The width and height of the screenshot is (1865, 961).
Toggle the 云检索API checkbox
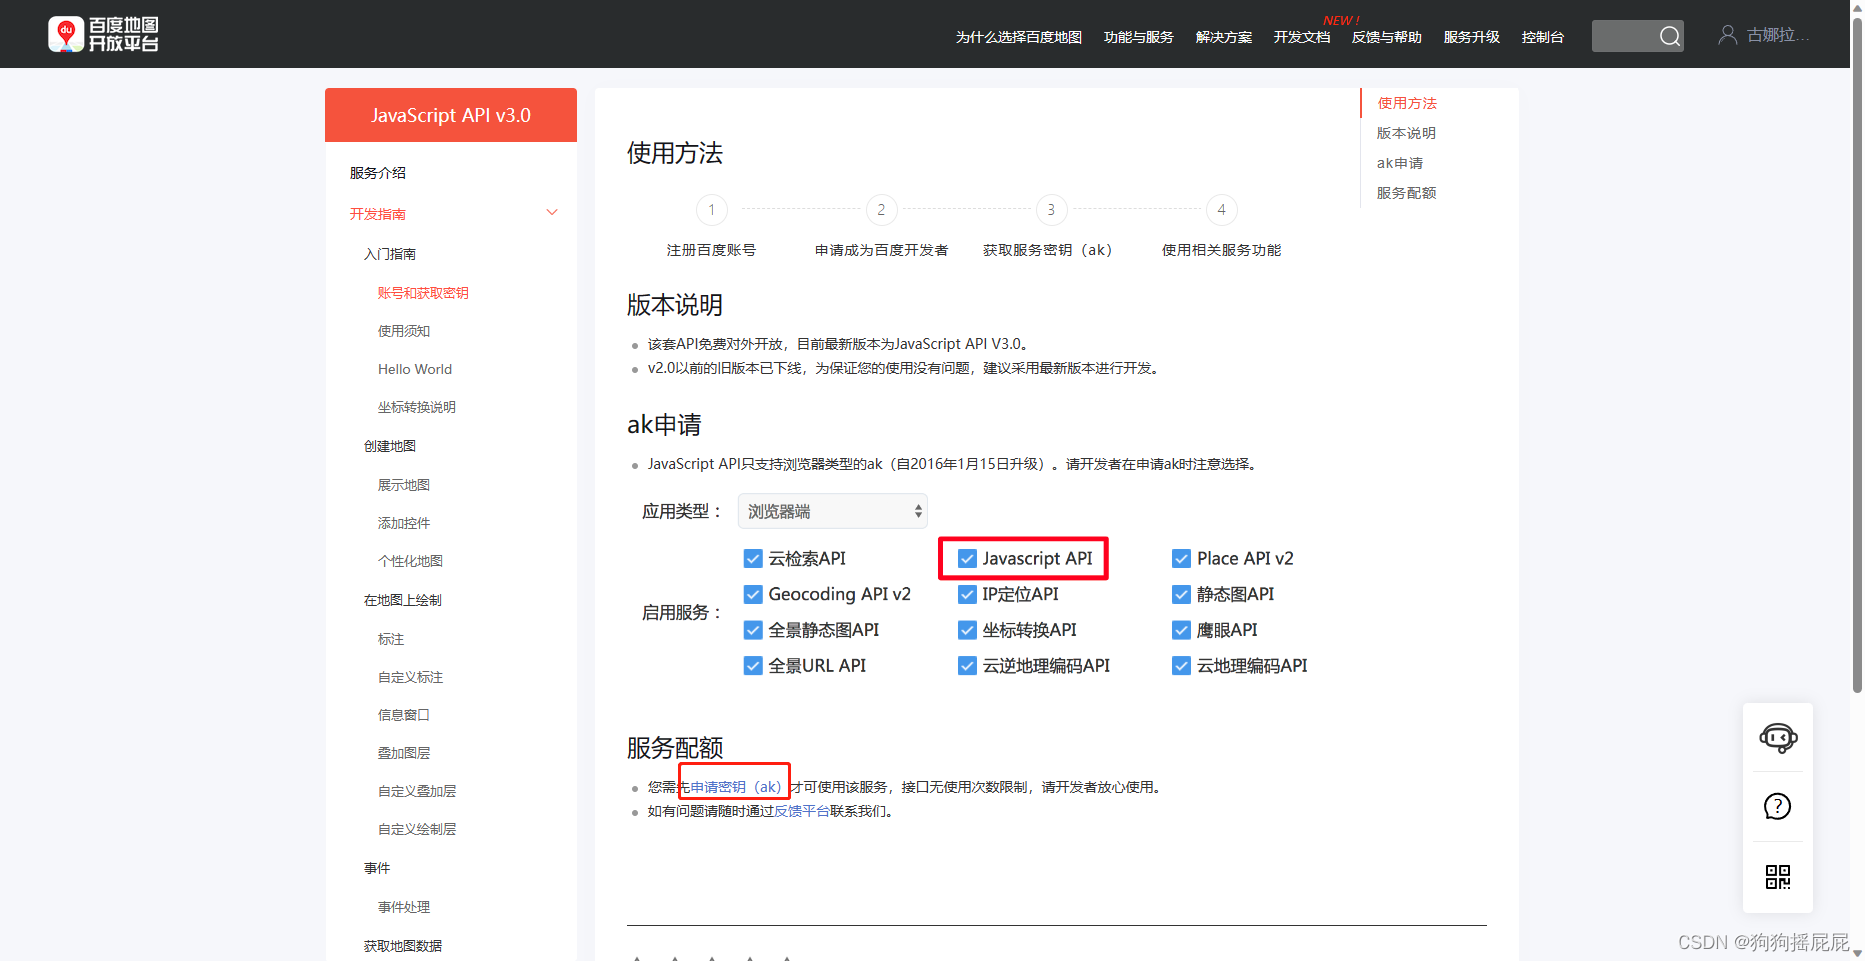pyautogui.click(x=752, y=558)
